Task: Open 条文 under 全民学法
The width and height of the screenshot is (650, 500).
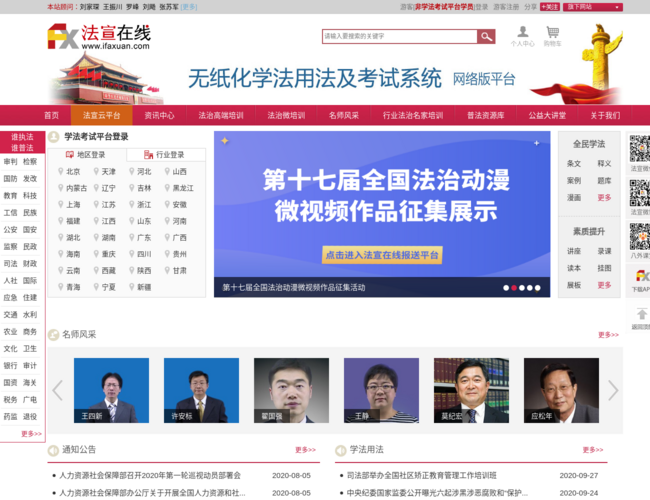Action: coord(574,163)
